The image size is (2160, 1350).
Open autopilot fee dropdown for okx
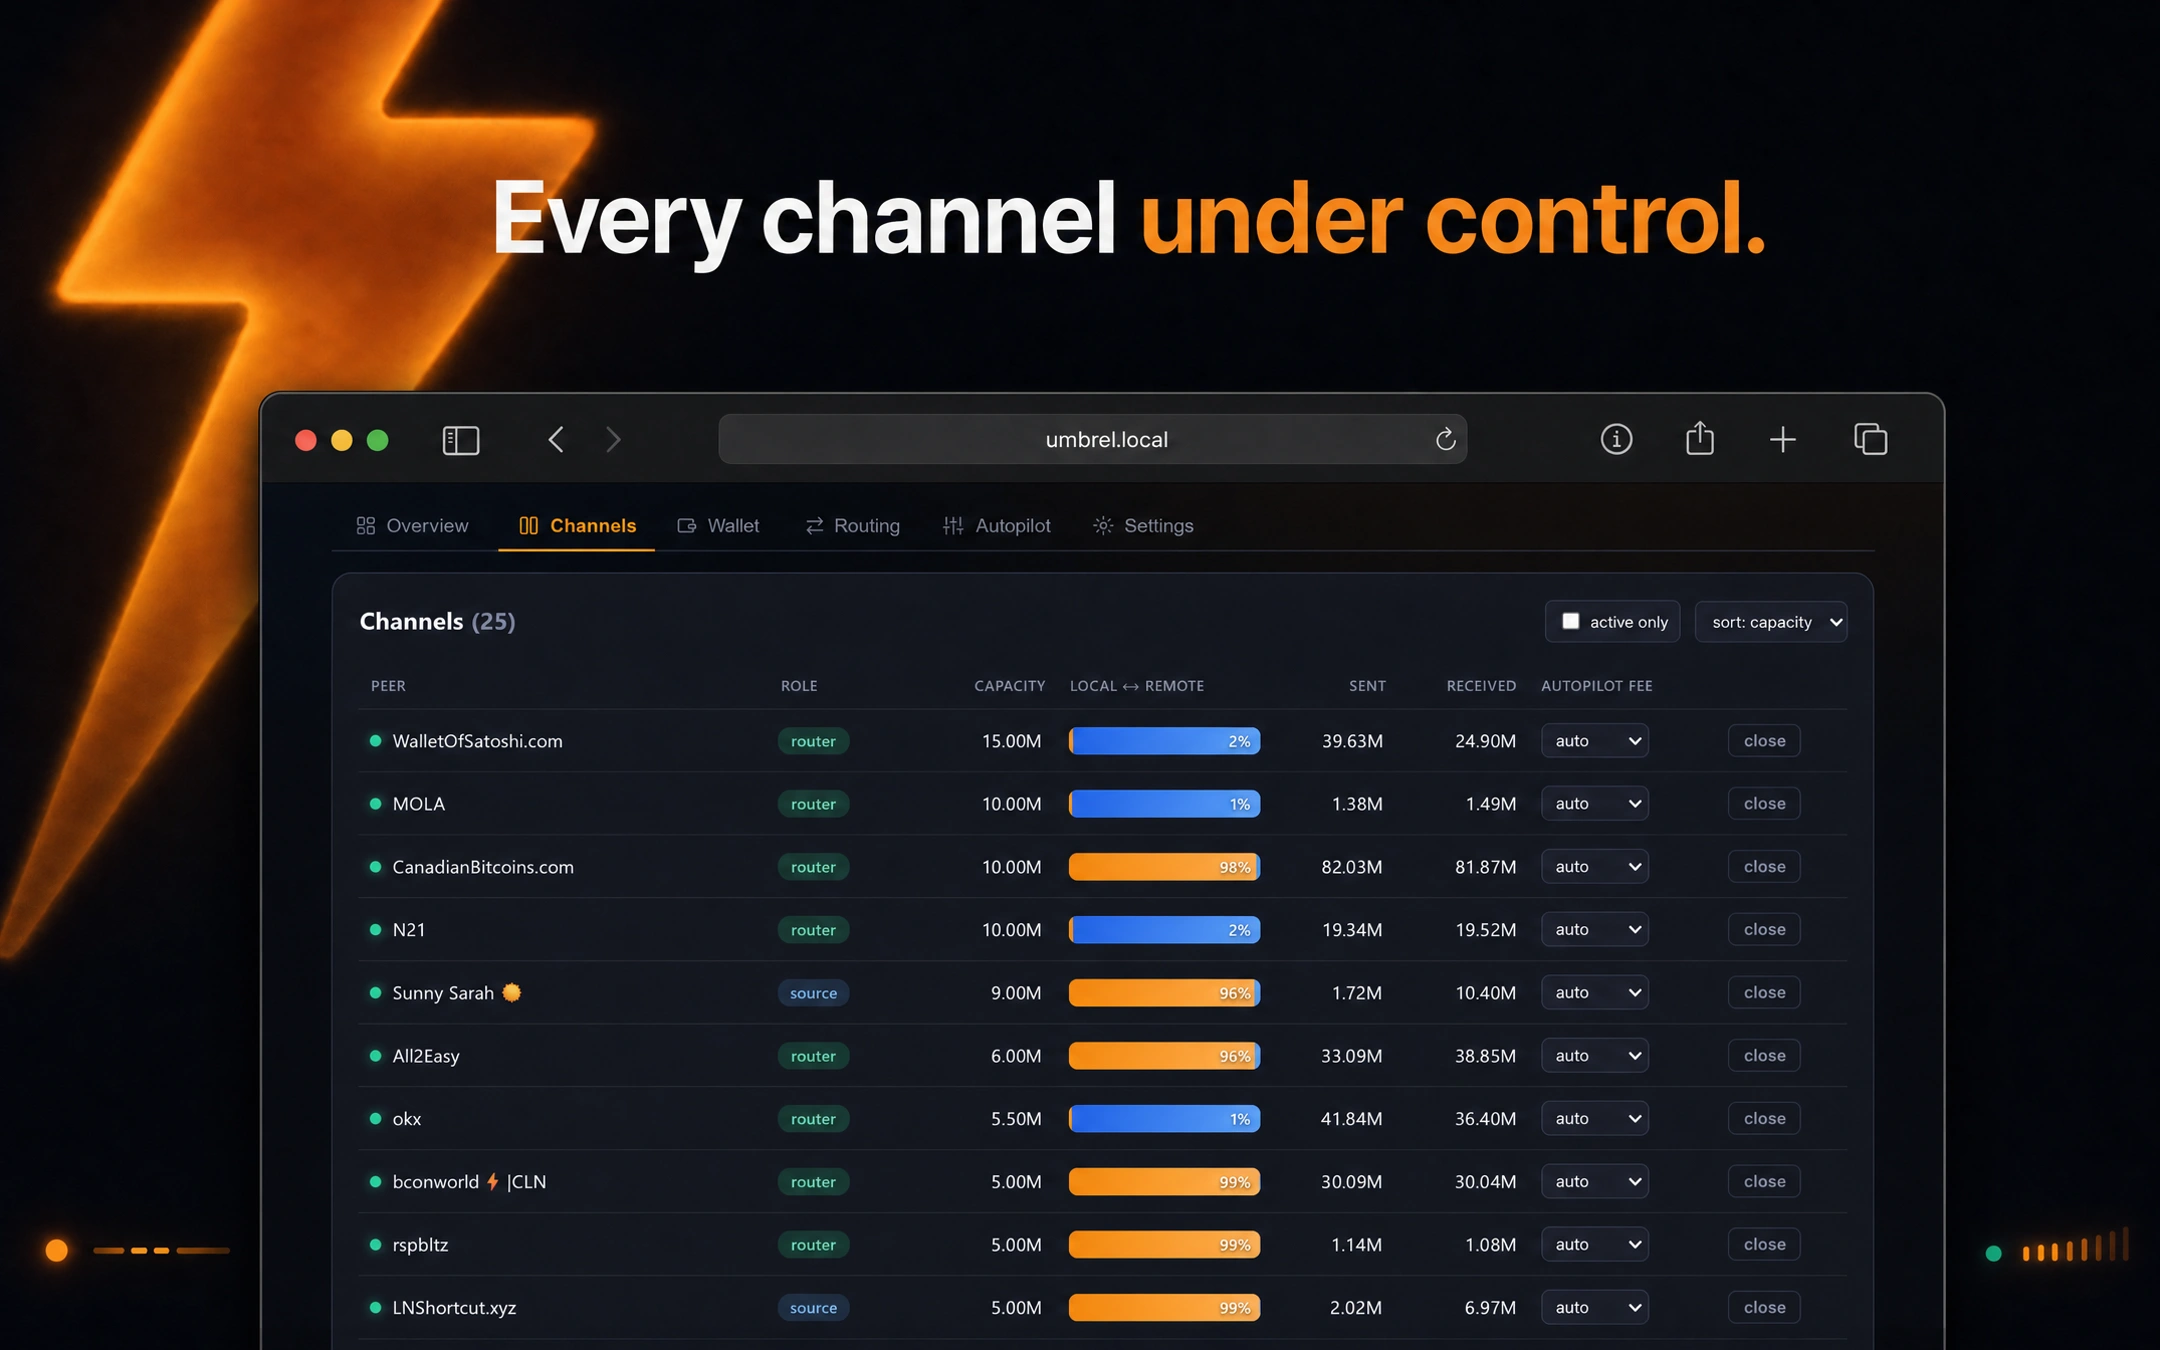coord(1594,1119)
